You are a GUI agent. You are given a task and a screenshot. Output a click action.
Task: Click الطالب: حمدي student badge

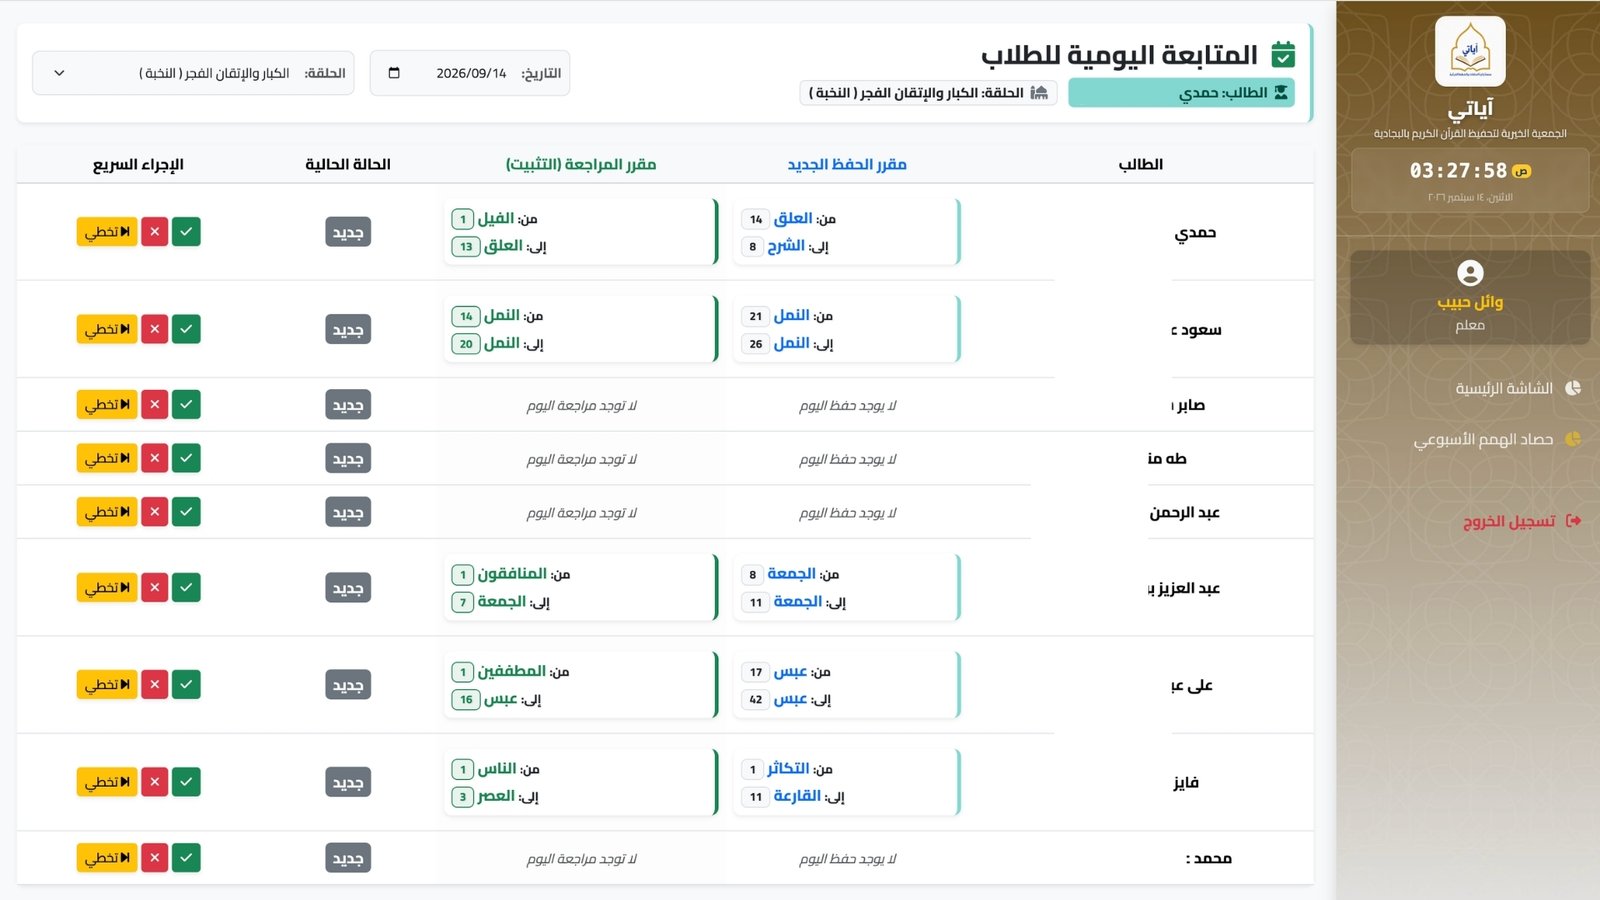tap(1181, 93)
